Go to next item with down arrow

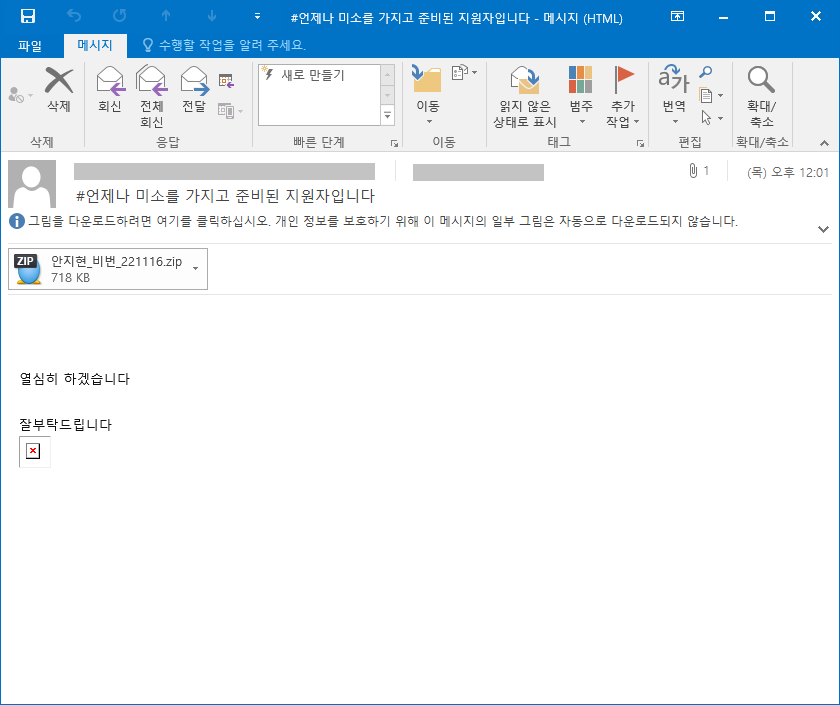tap(212, 16)
